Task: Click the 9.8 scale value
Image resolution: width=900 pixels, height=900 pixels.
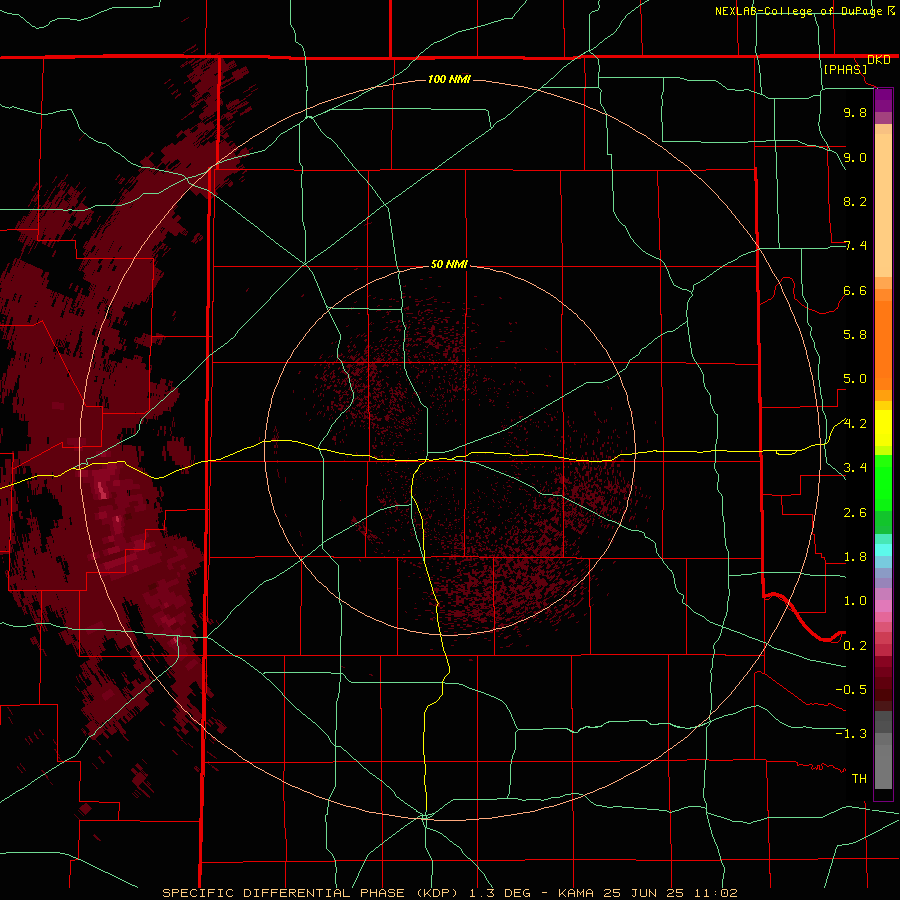Action: (855, 112)
